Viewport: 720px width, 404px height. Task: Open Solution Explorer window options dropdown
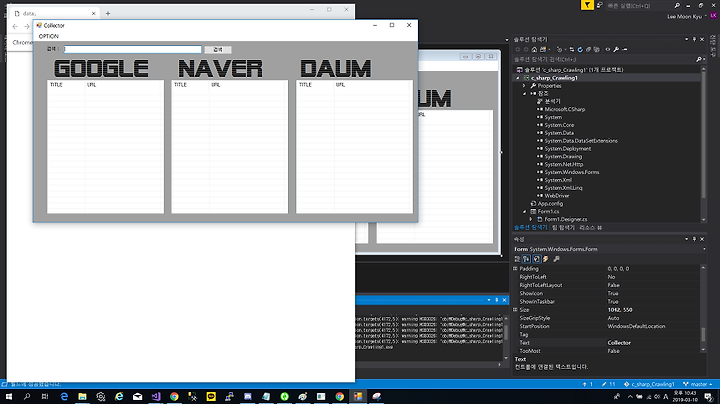coord(686,39)
